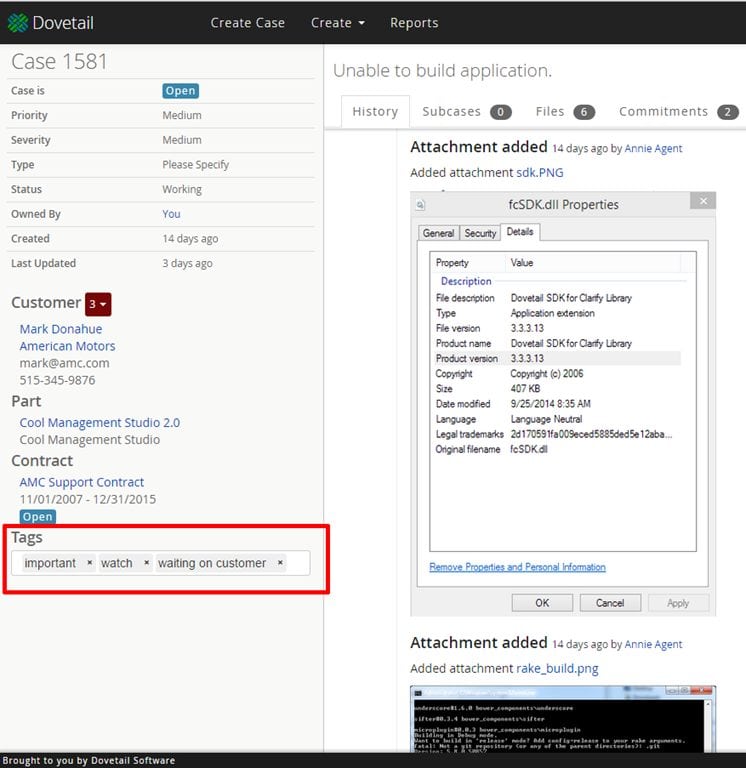Click contract dates 11/01/2007 - 12/31/2015

click(x=88, y=499)
